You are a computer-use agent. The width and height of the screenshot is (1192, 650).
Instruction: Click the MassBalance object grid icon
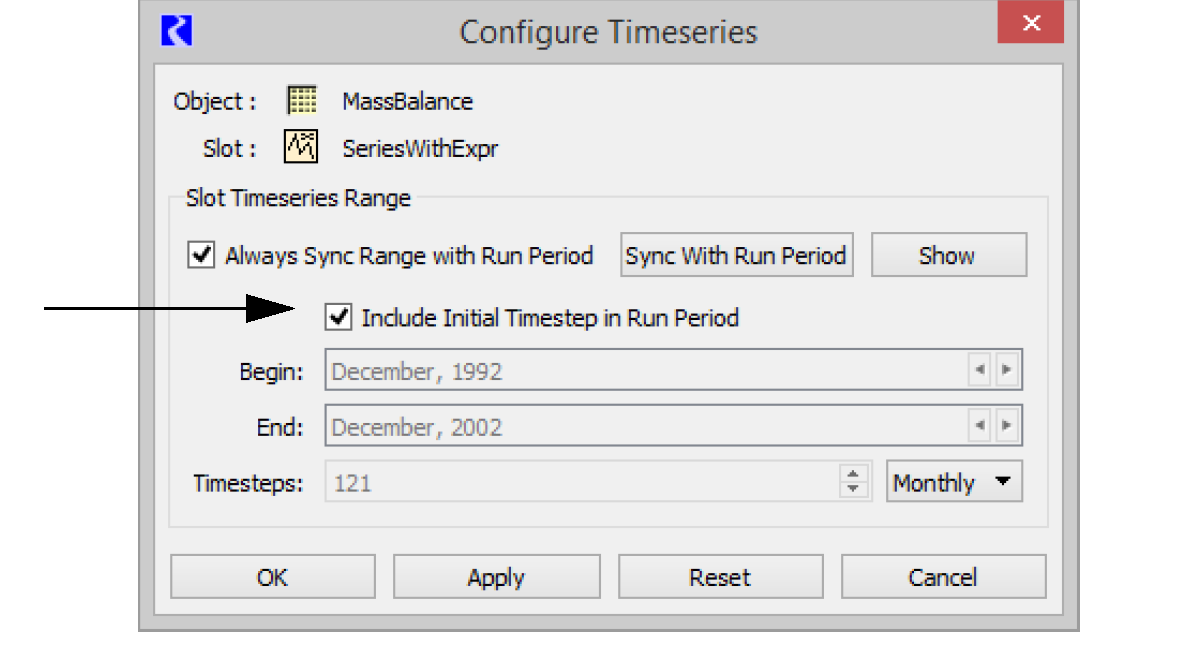(x=301, y=101)
